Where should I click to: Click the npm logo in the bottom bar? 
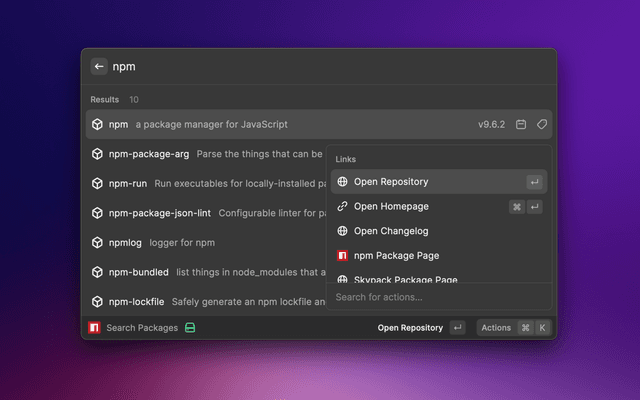(94, 328)
